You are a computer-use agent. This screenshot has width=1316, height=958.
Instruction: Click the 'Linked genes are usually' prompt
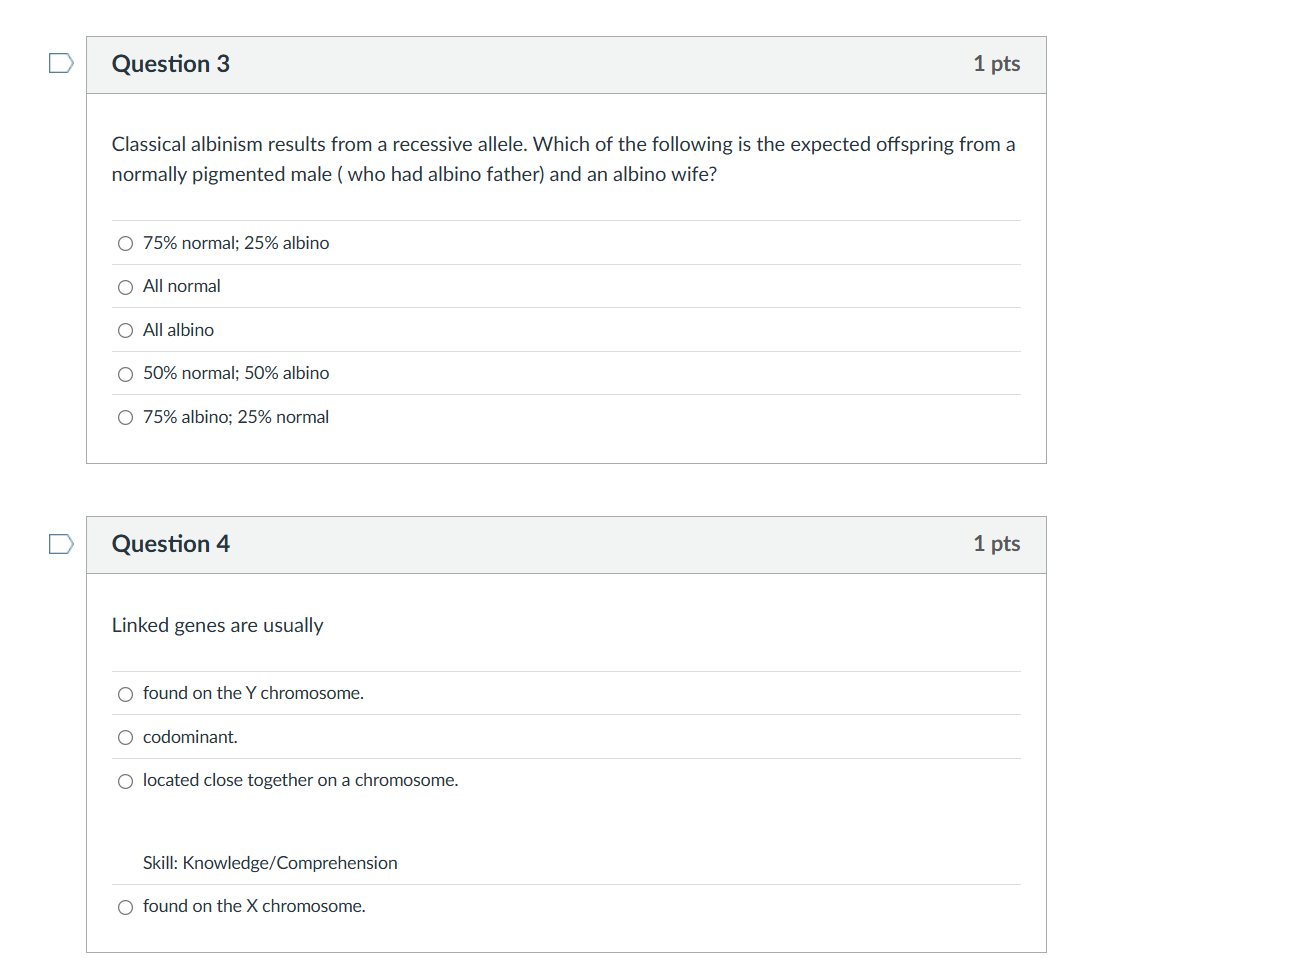click(x=217, y=625)
